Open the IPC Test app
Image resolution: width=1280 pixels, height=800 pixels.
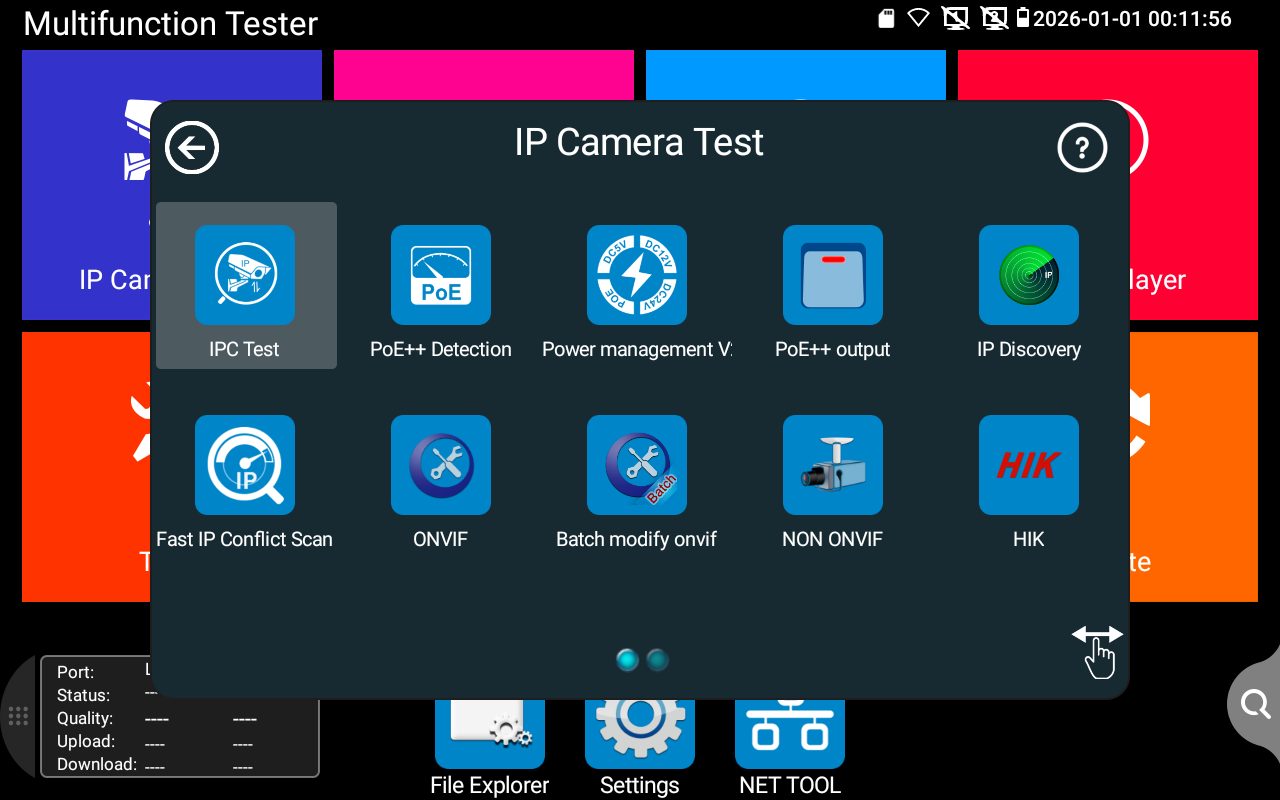pos(245,286)
